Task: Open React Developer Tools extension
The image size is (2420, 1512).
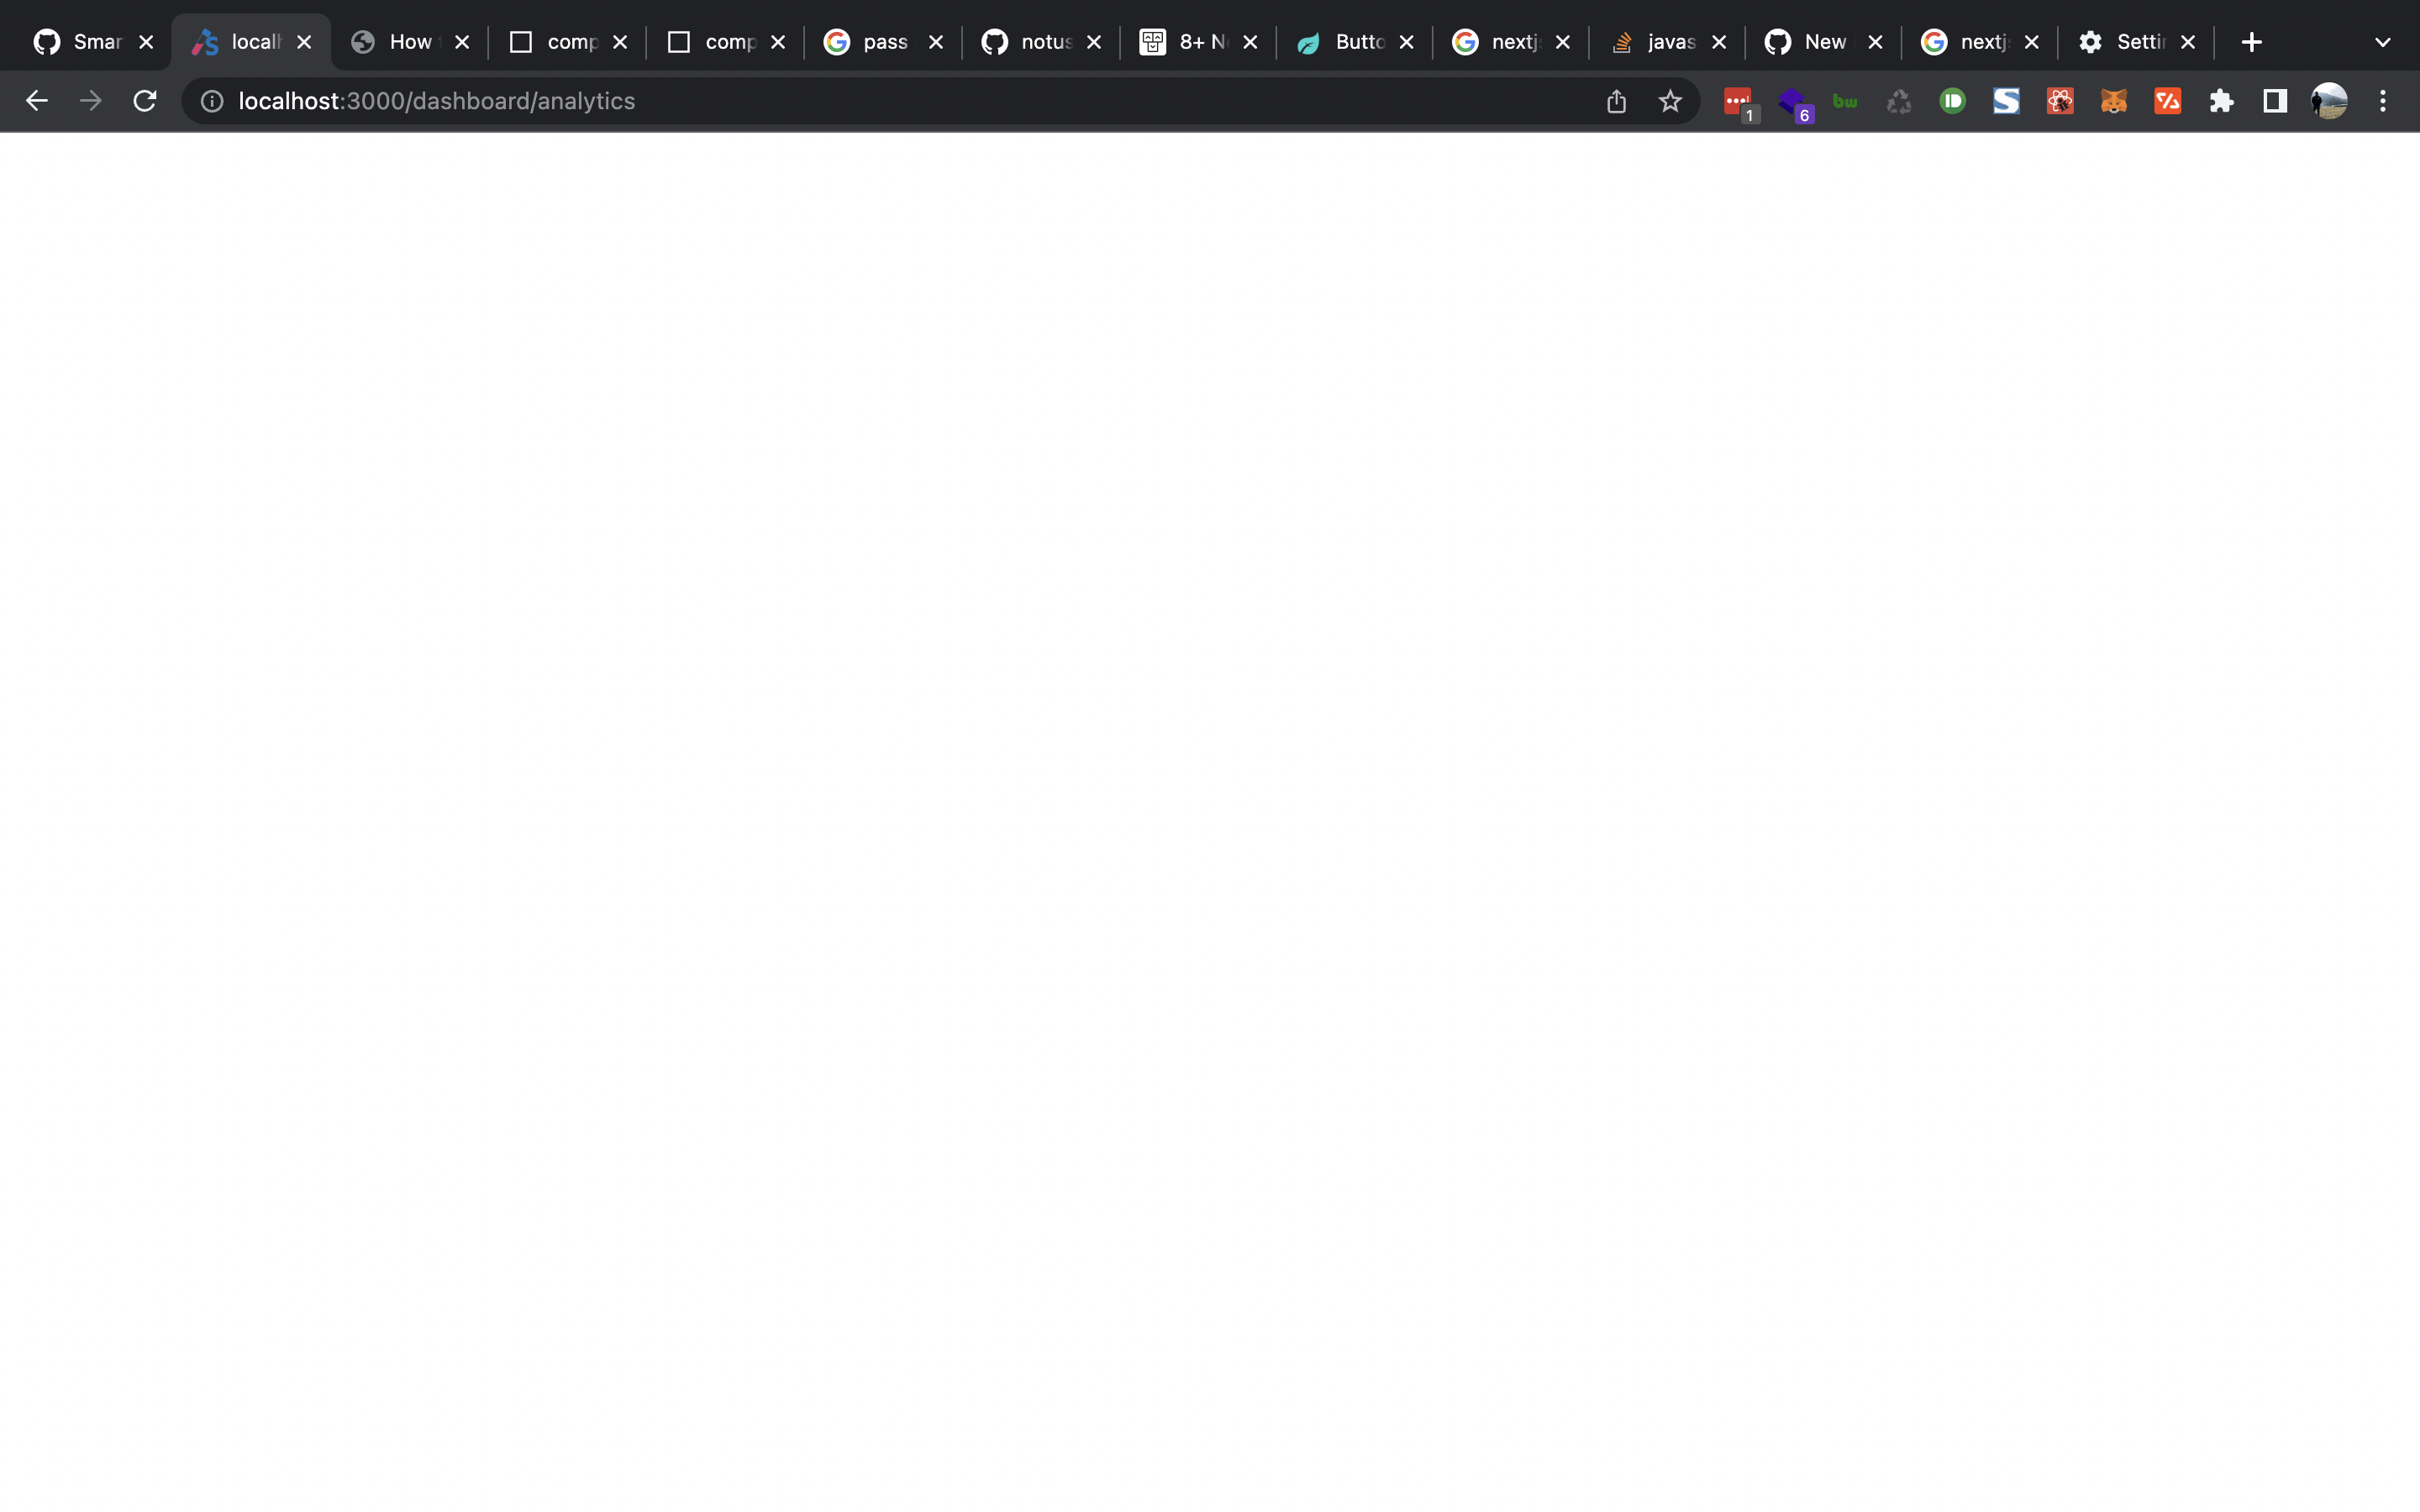Action: (x=2060, y=100)
